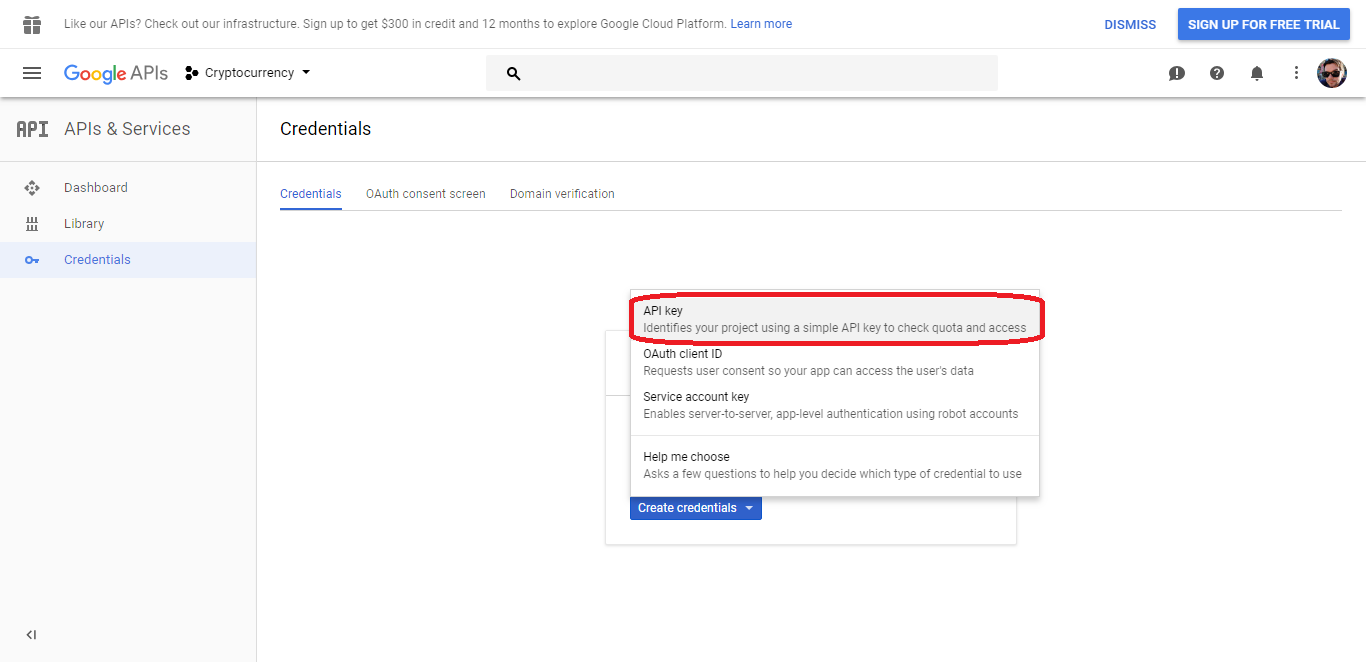Switch to the Credentials tab
The height and width of the screenshot is (662, 1366).
pyautogui.click(x=311, y=194)
